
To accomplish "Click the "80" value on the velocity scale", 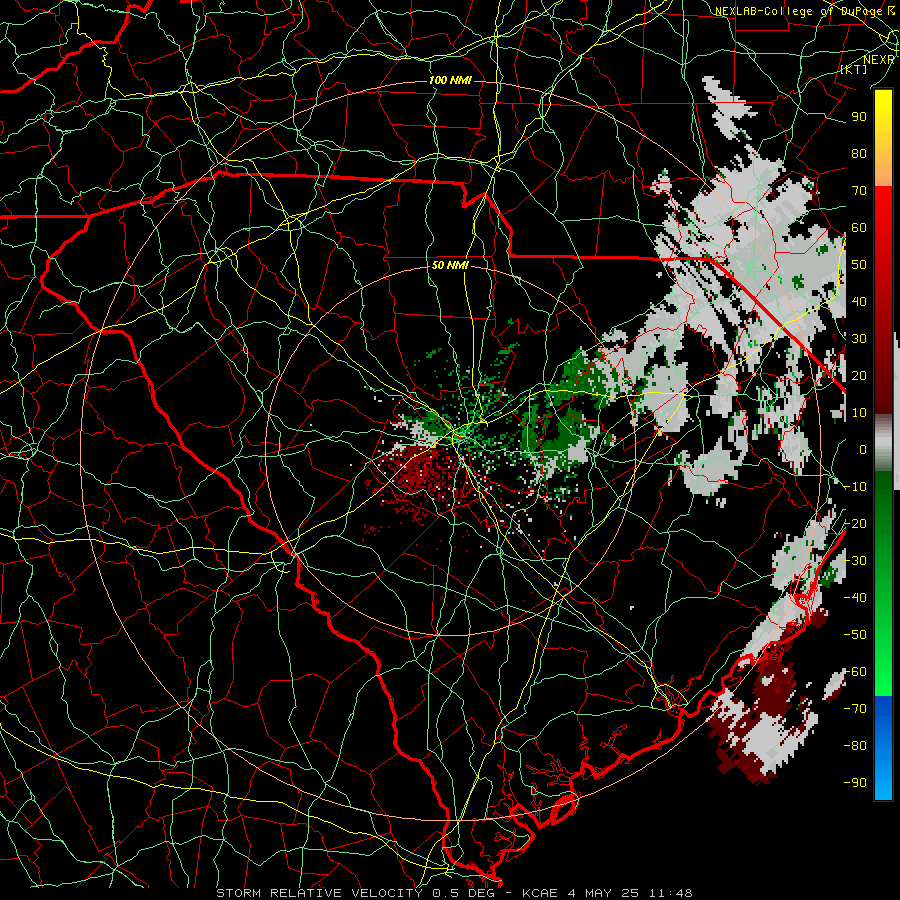I will (x=859, y=153).
